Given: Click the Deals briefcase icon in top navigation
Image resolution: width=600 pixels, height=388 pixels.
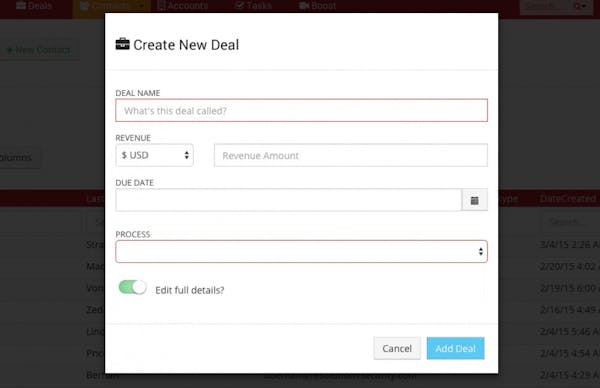Looking at the screenshot, I should pyautogui.click(x=21, y=5).
